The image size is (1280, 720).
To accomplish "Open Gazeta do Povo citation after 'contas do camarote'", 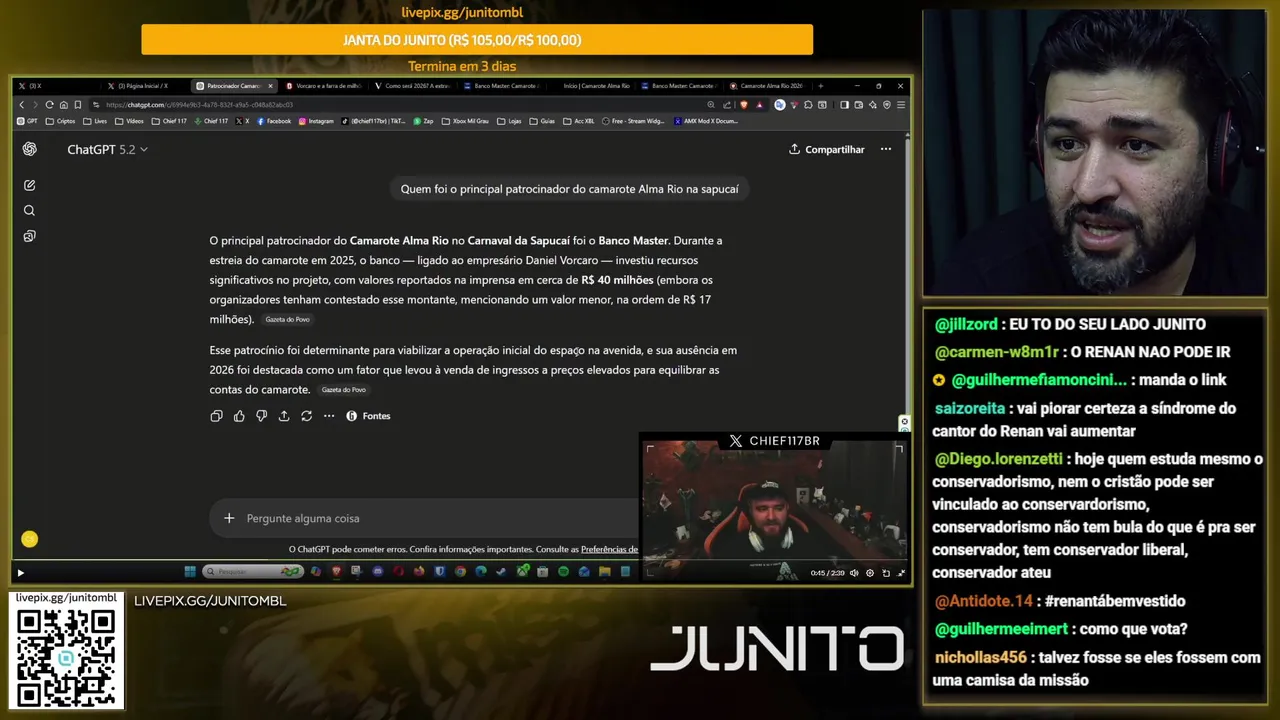I will 344,390.
